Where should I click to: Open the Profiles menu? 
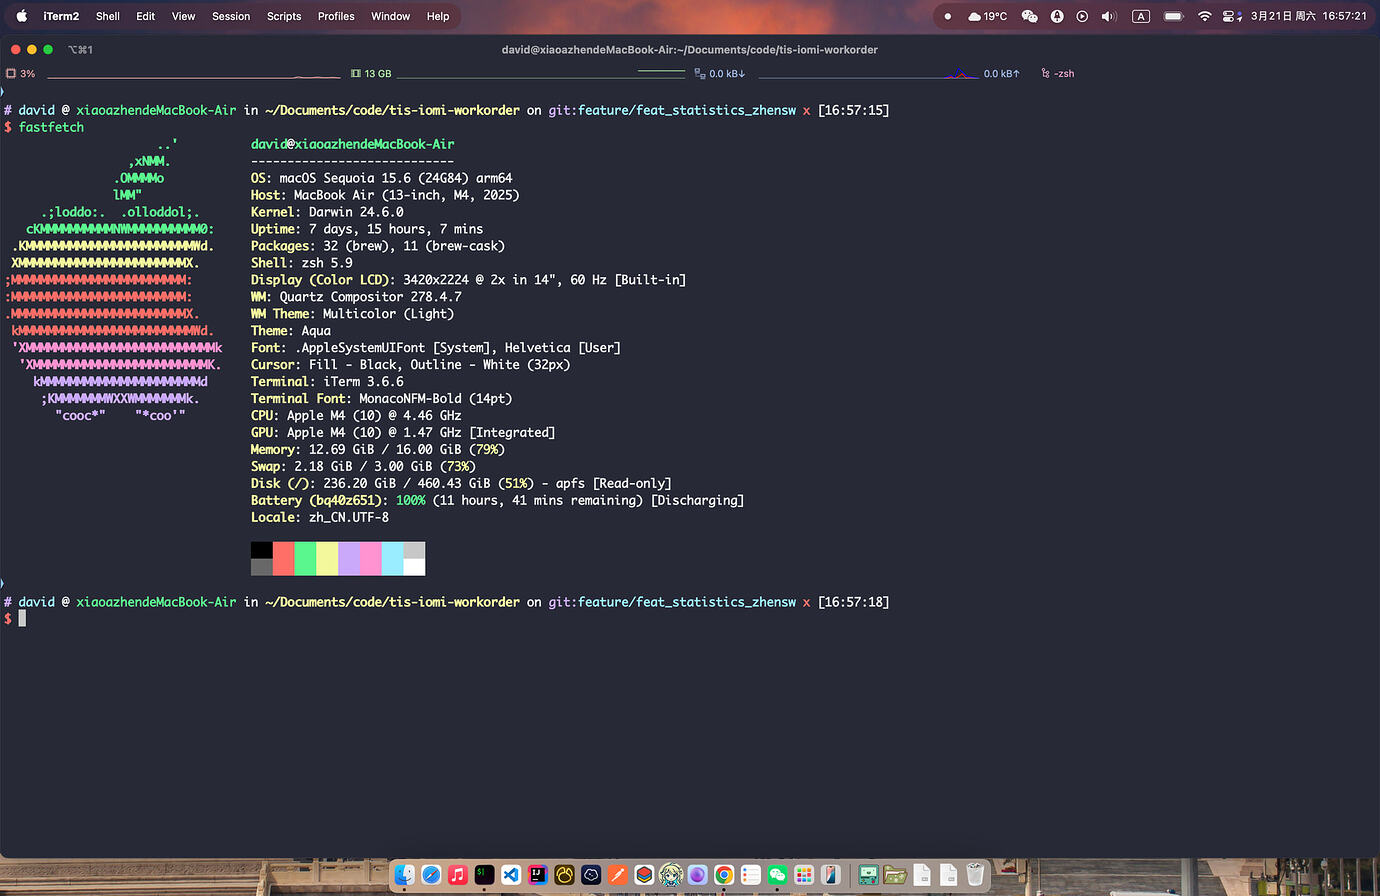pyautogui.click(x=336, y=16)
